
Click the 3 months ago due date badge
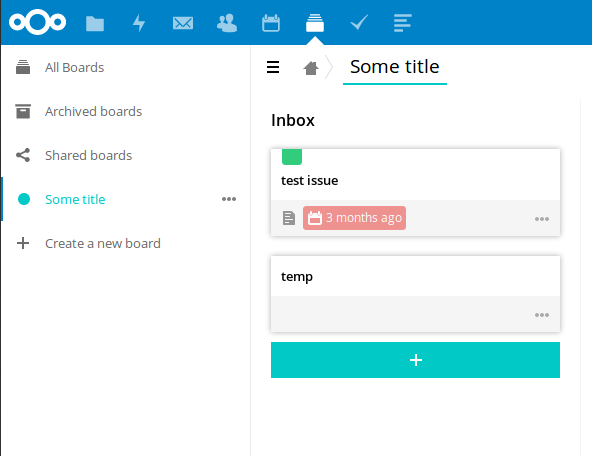point(354,218)
